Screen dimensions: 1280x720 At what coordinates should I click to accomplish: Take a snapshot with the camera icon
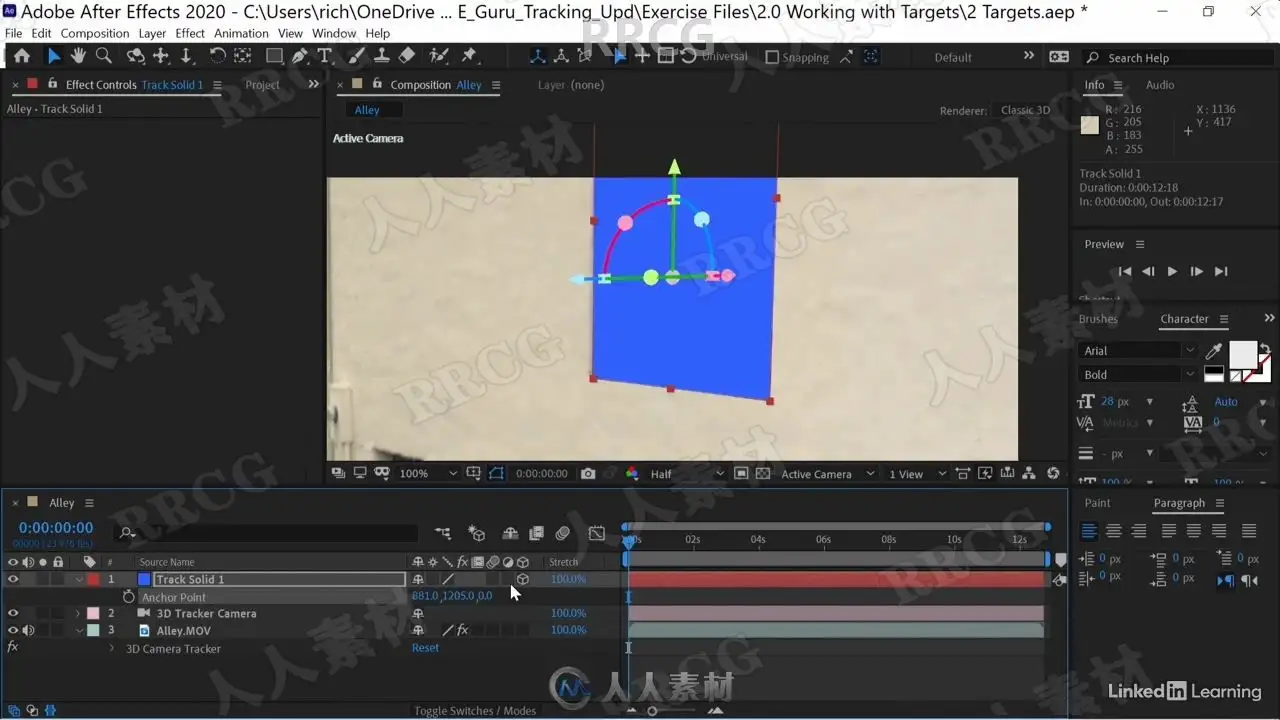click(588, 474)
